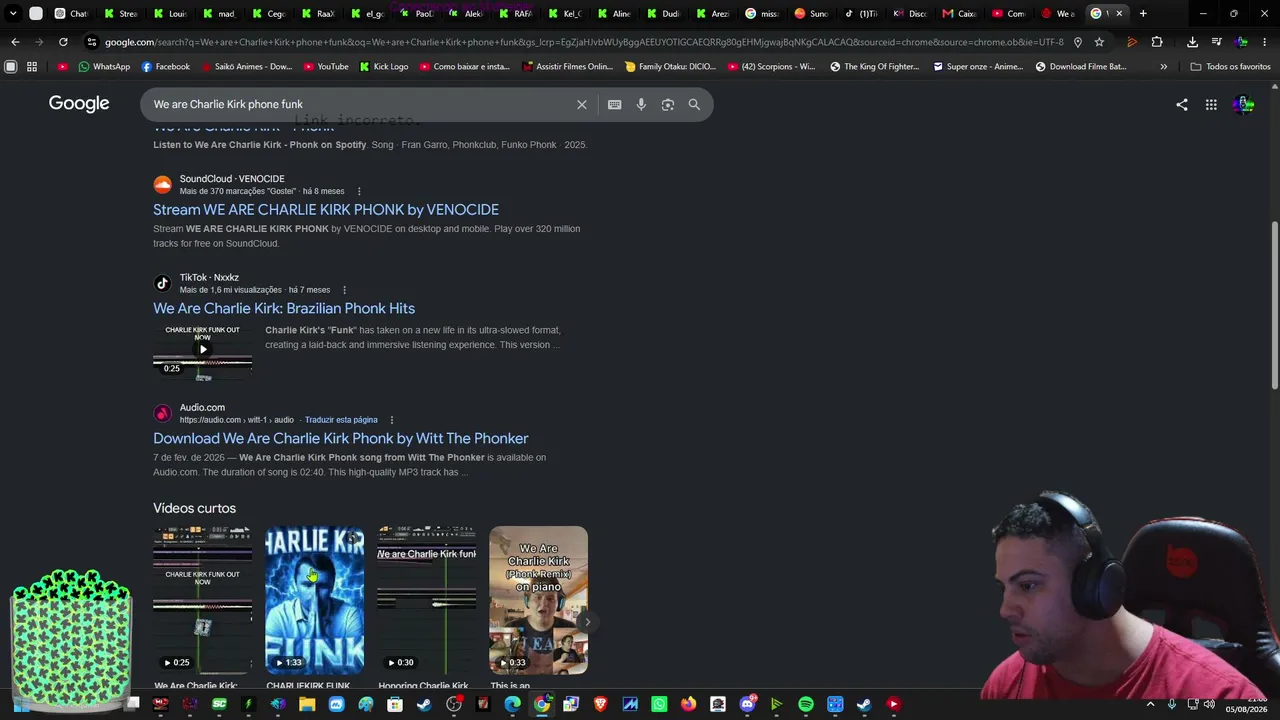1280x720 pixels.
Task: Open the Google apps grid
Action: (x=1211, y=104)
